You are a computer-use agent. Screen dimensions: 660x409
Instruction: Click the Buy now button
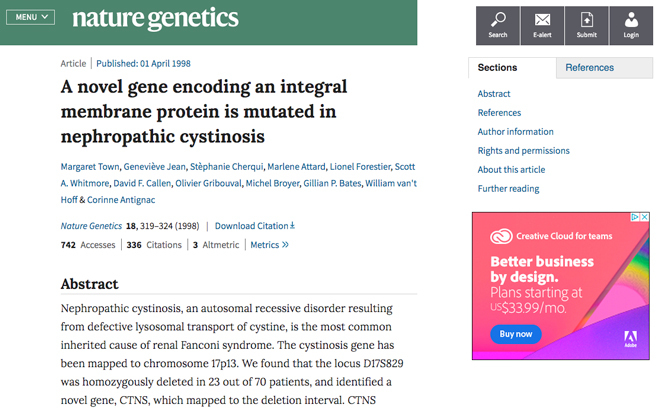pos(516,333)
